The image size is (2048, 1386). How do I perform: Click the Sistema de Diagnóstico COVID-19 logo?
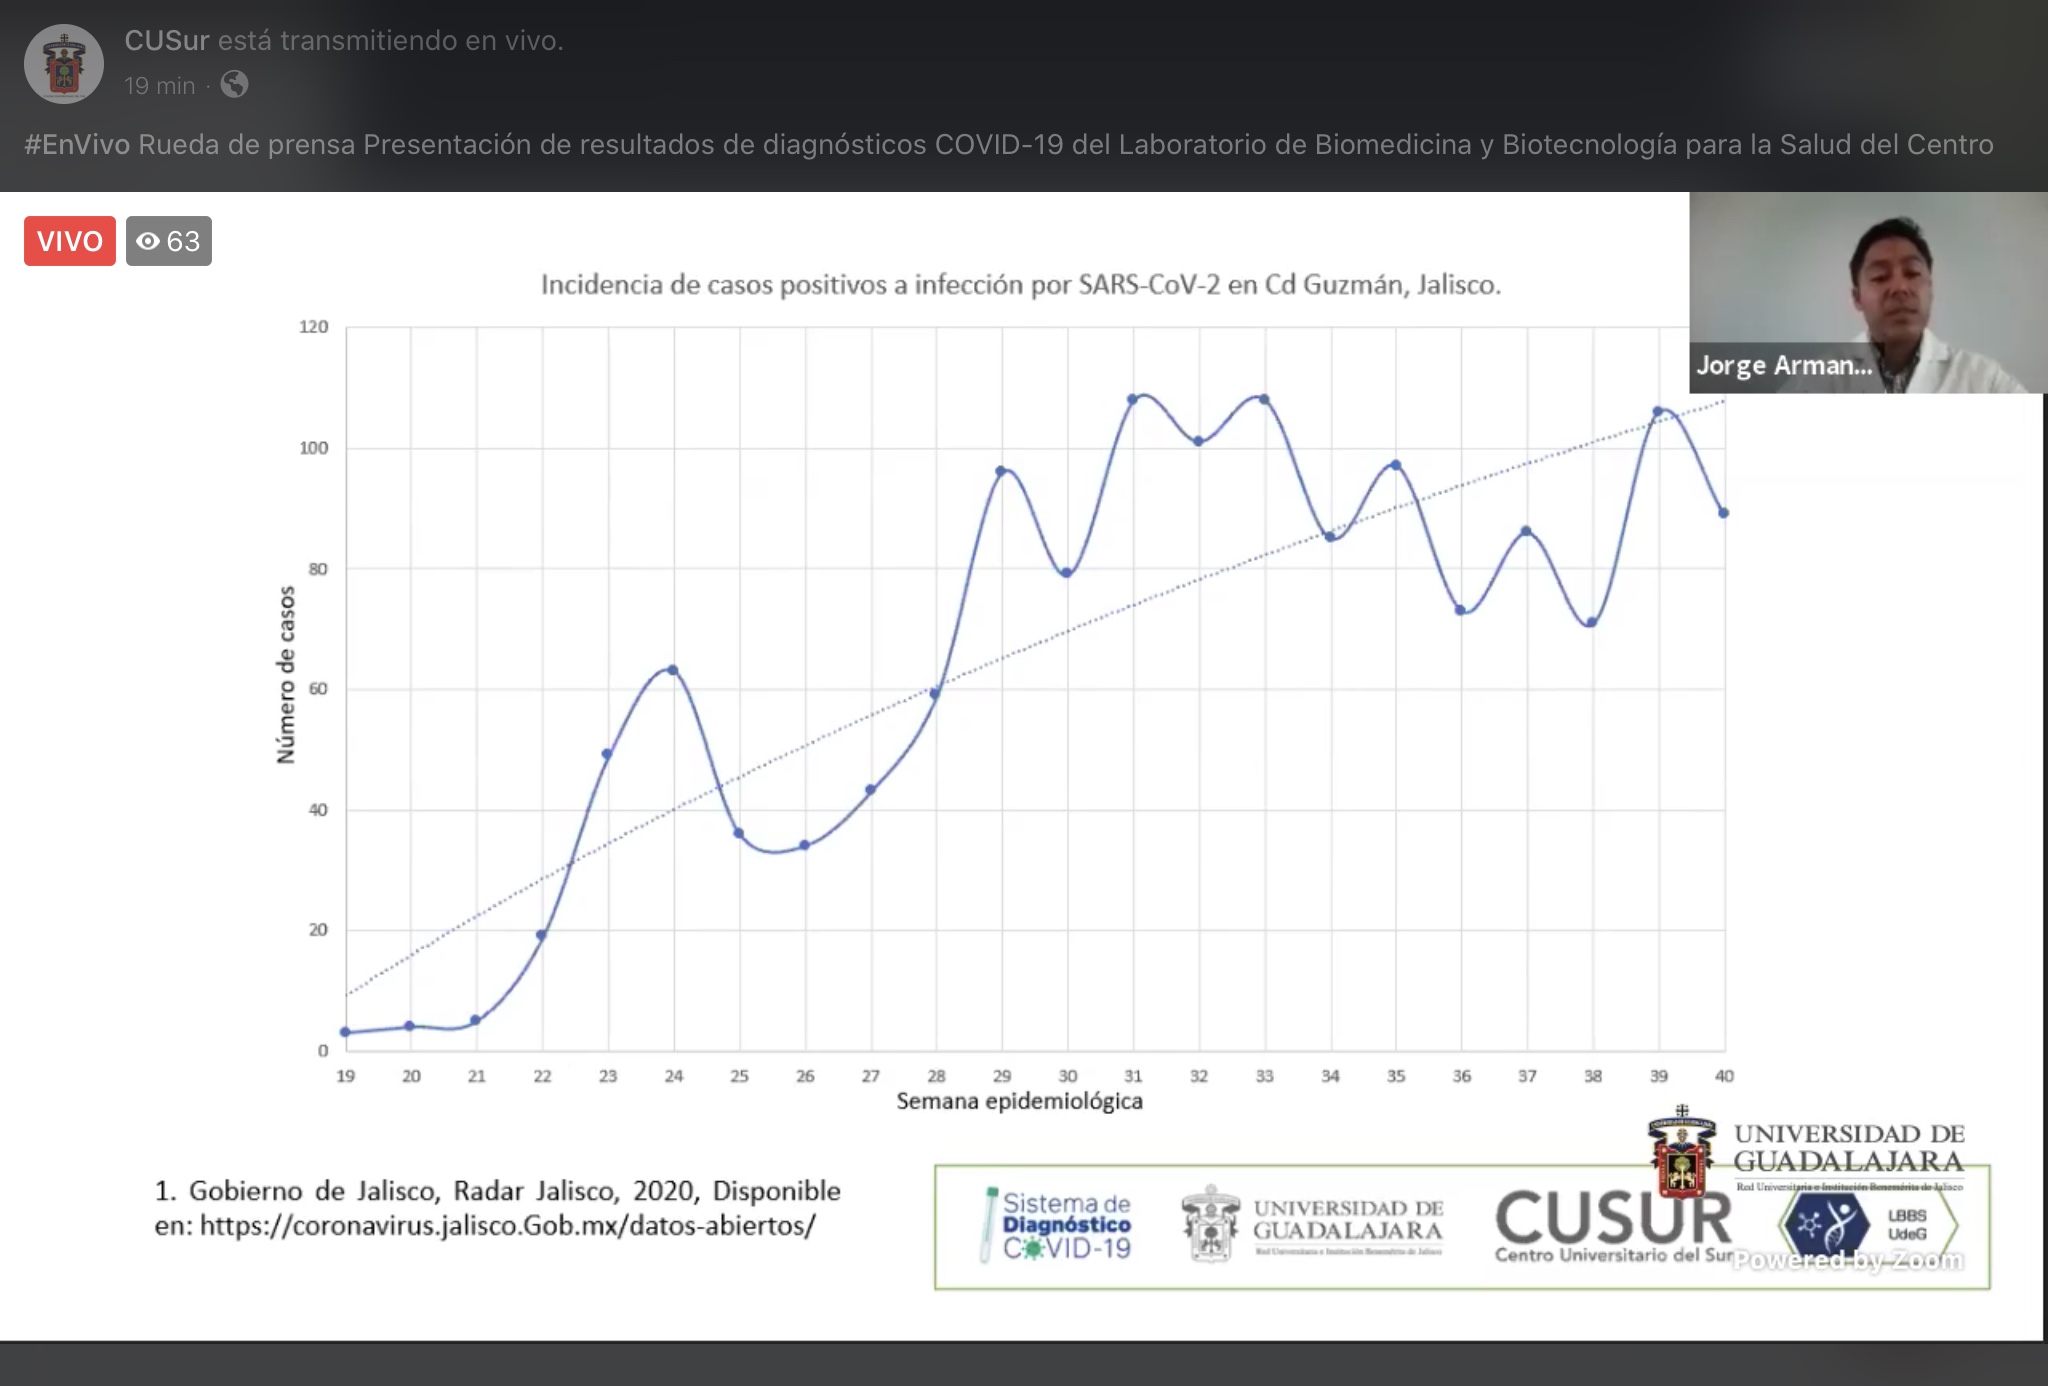(x=1057, y=1226)
